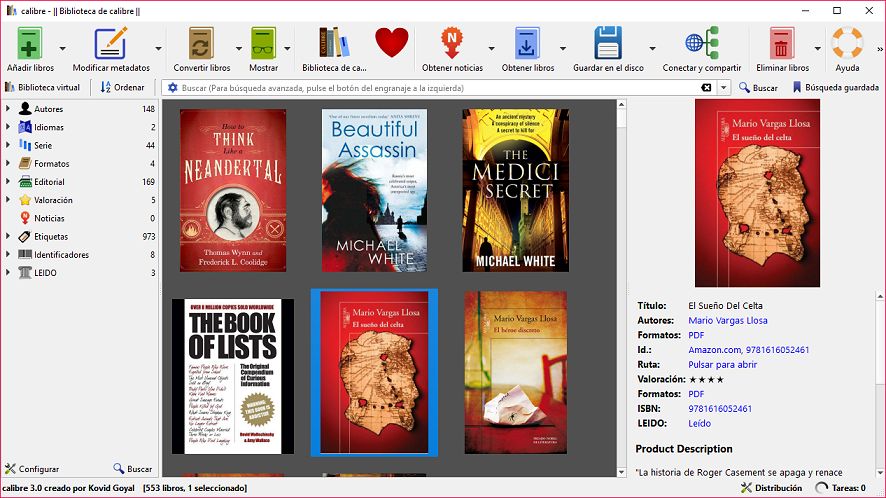Open Biblioteca virtual menu
The height and width of the screenshot is (498, 886).
(42, 87)
